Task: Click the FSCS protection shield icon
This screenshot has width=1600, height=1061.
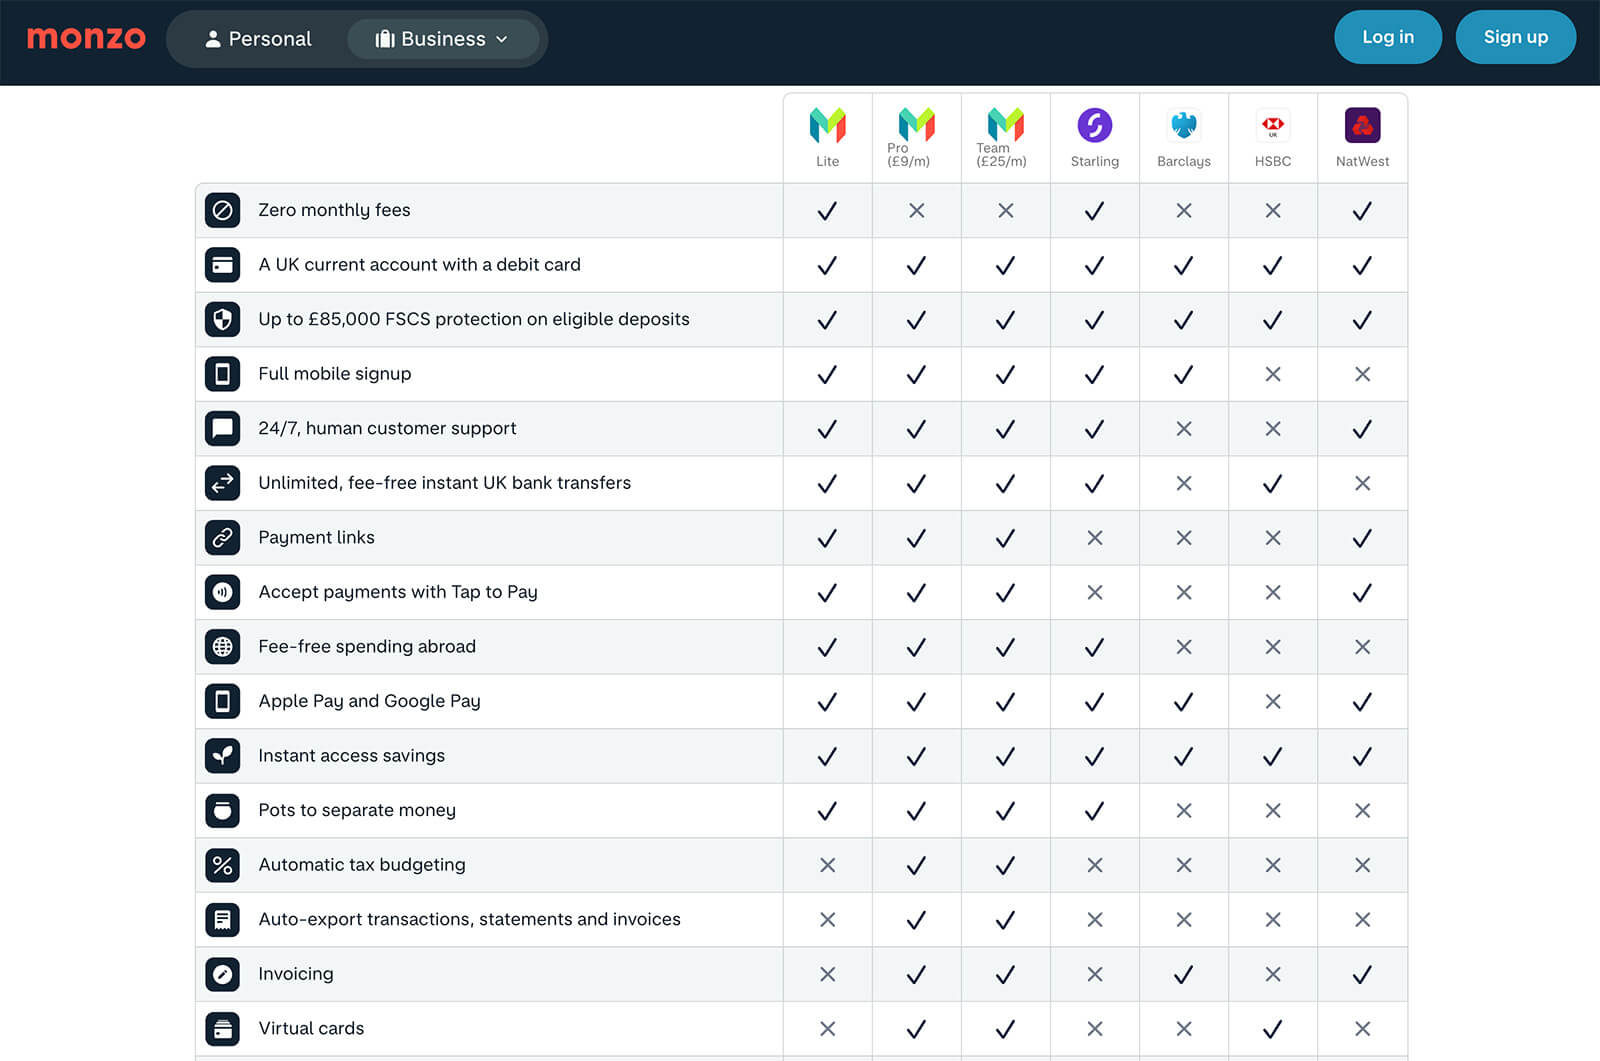Action: coord(223,319)
